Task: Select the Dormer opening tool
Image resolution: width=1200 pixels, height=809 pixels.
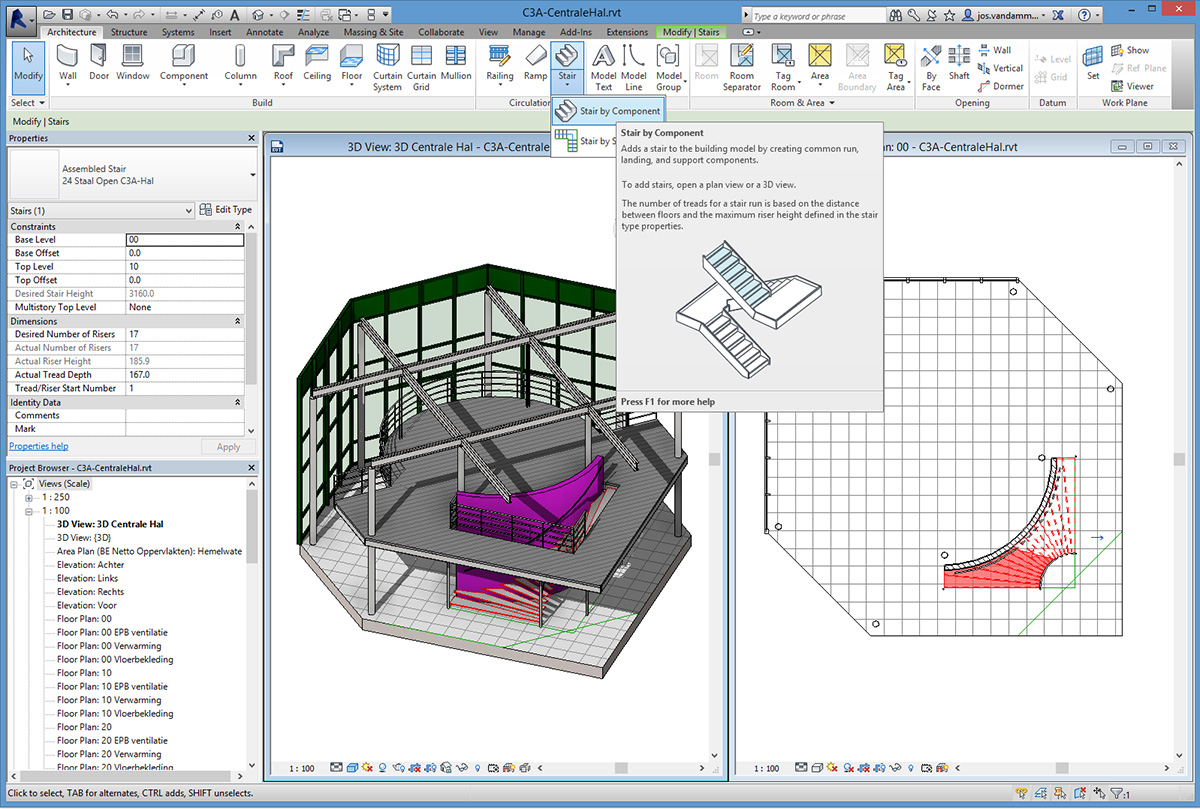Action: pyautogui.click(x=1001, y=86)
